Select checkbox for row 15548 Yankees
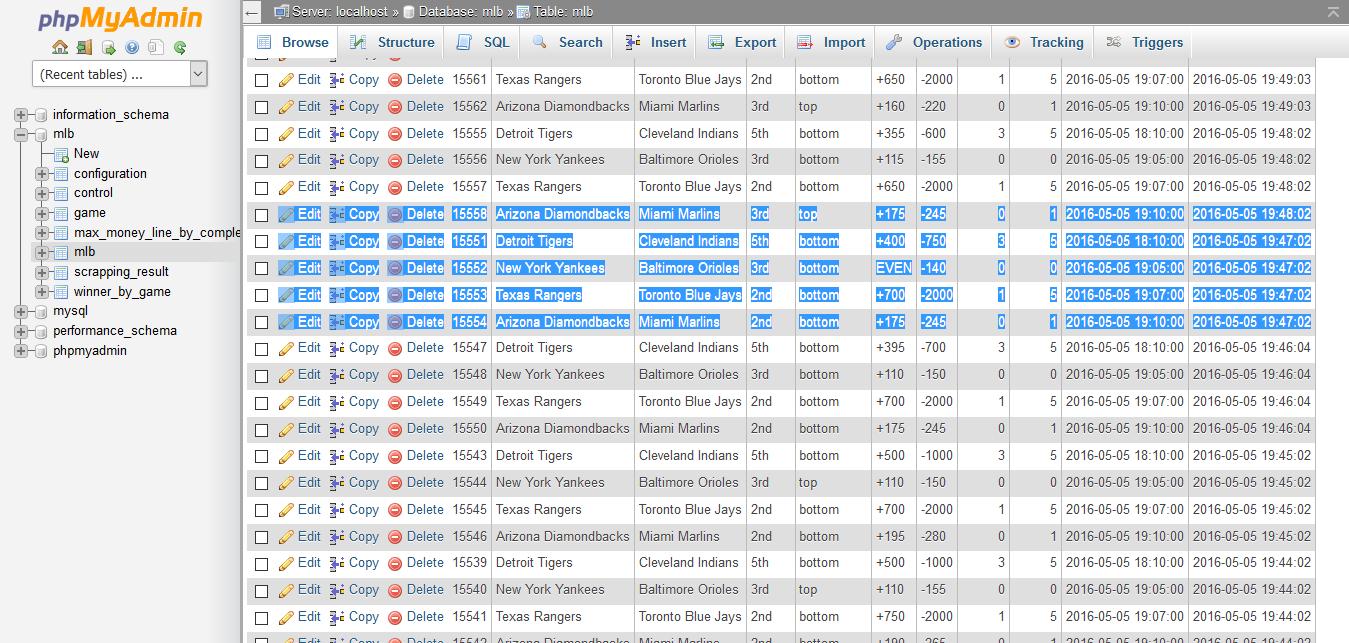1349x643 pixels. pos(262,375)
